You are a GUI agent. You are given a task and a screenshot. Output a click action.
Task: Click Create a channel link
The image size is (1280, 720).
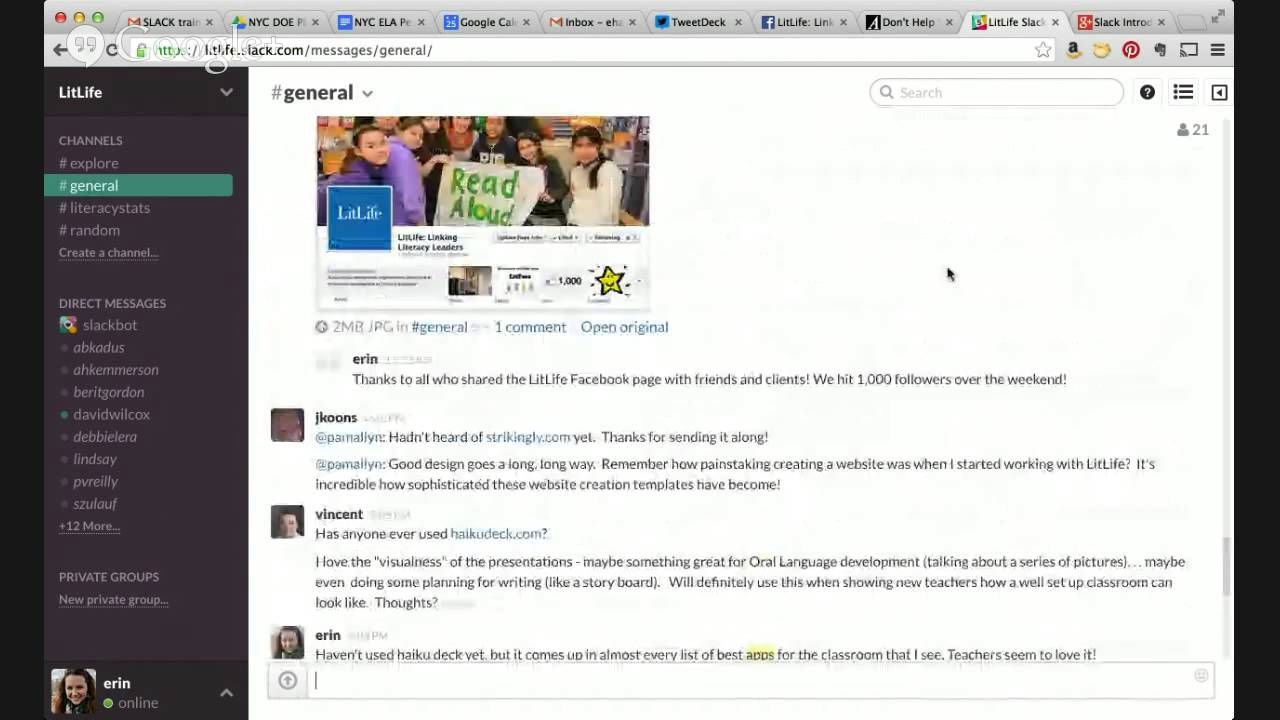click(x=108, y=252)
